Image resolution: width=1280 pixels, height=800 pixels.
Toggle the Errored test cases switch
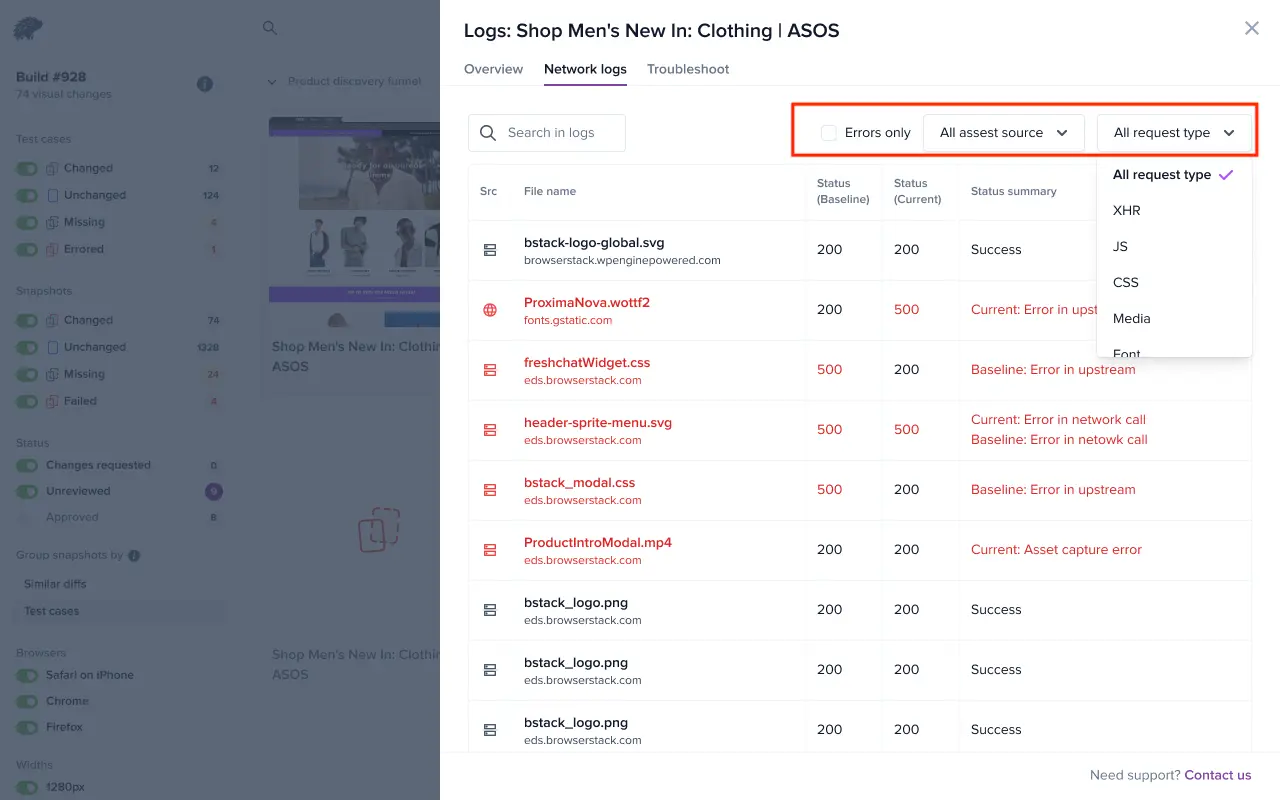pos(27,249)
